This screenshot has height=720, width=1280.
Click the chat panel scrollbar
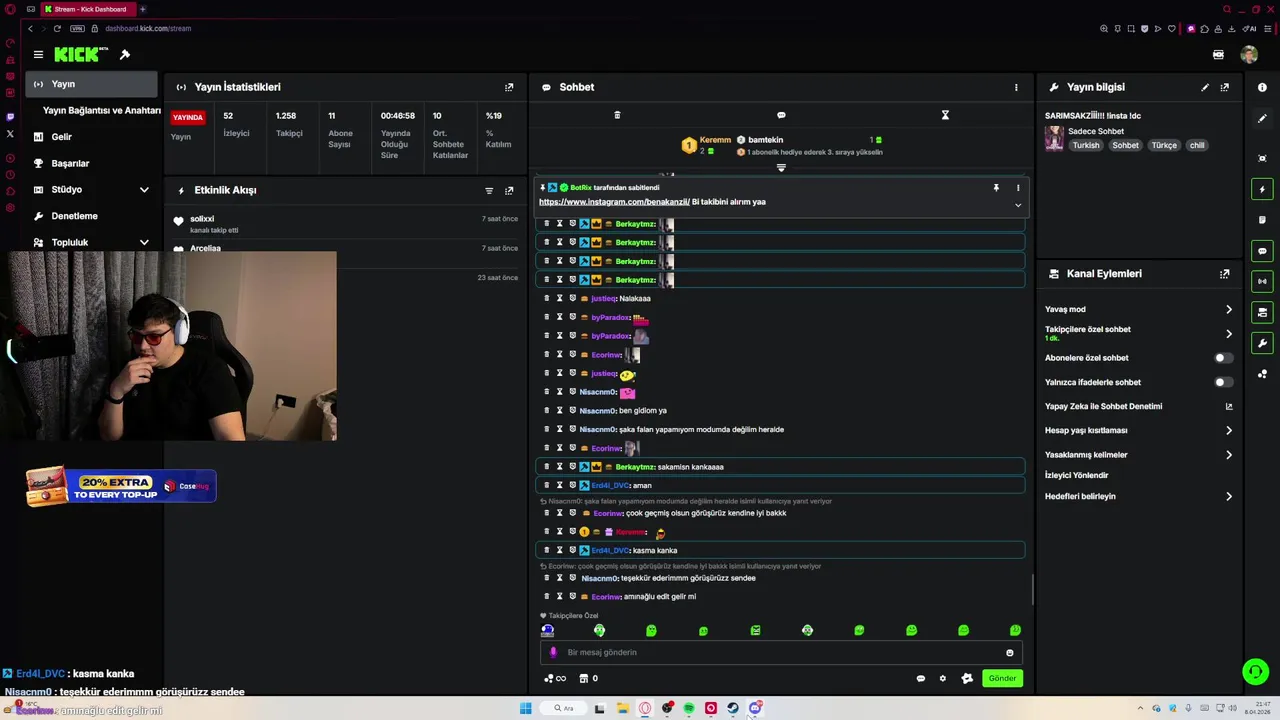1032,589
